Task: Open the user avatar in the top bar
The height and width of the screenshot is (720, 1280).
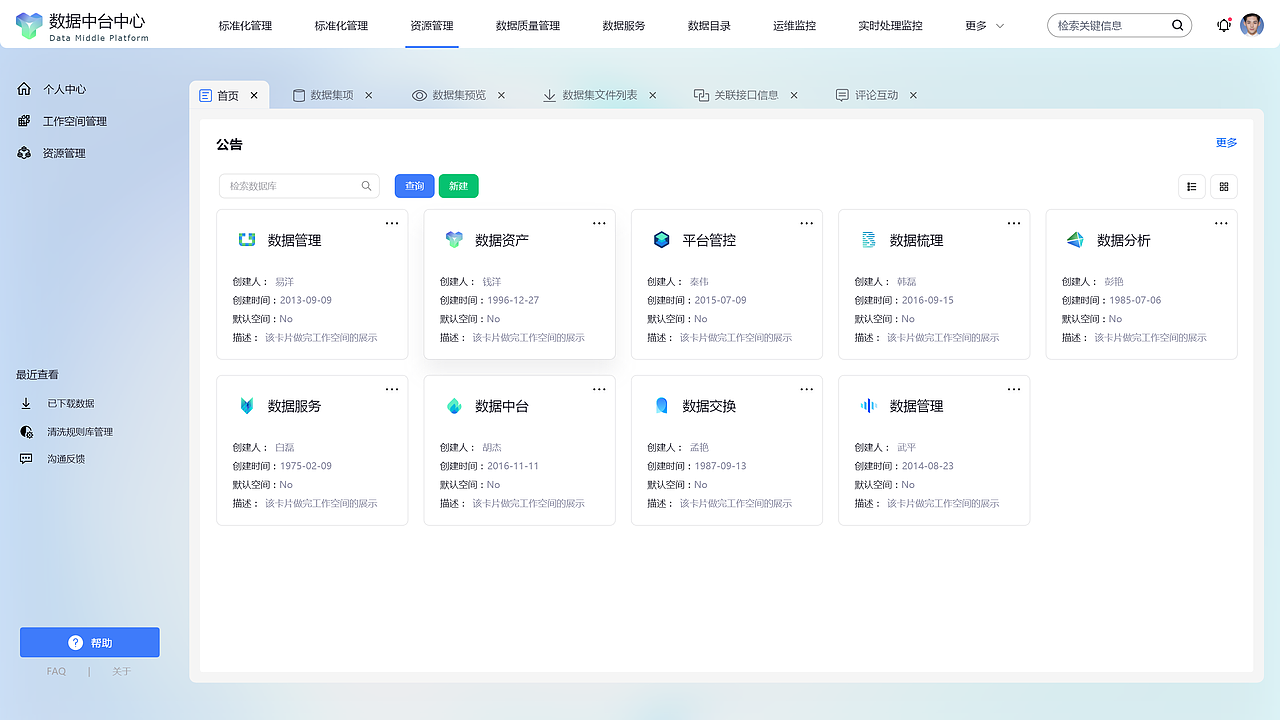Action: (x=1252, y=25)
